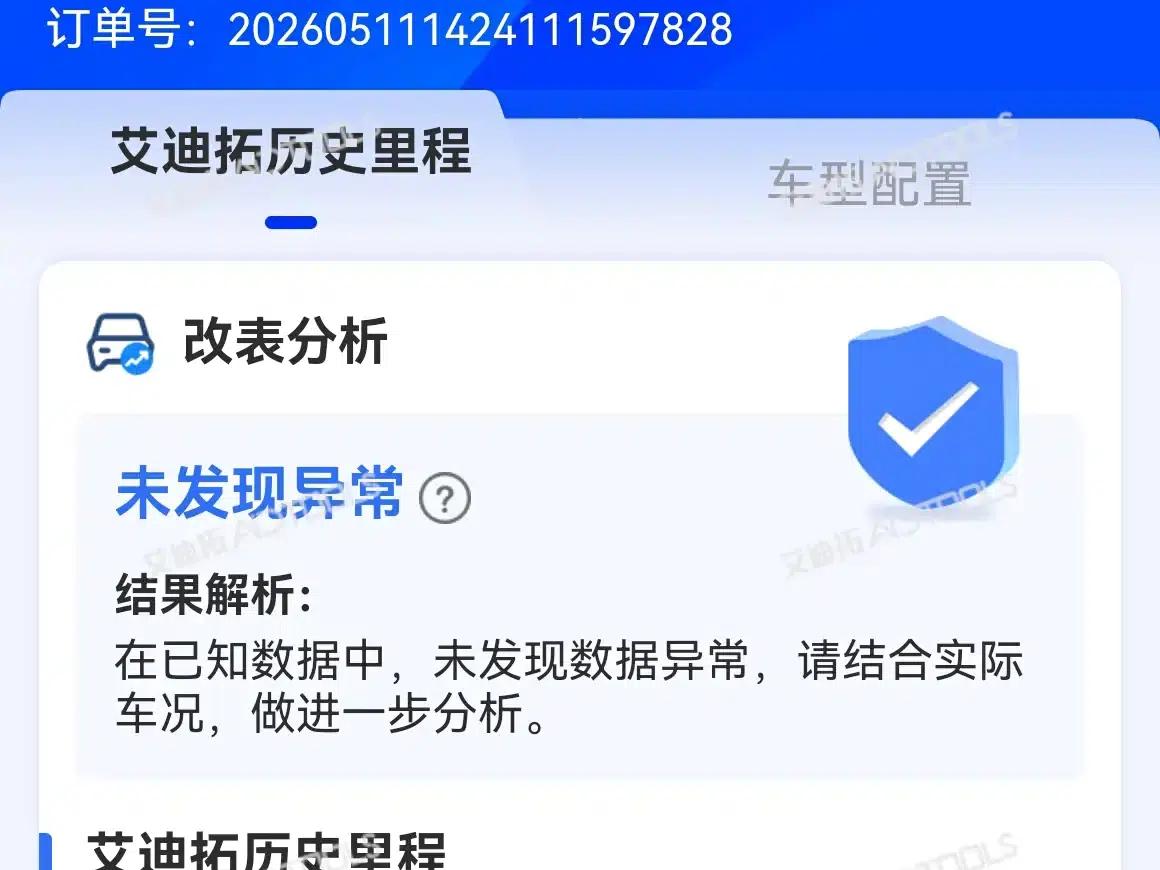This screenshot has width=1160, height=870.
Task: Open the help question mark beside 未发现异常
Action: pos(445,499)
